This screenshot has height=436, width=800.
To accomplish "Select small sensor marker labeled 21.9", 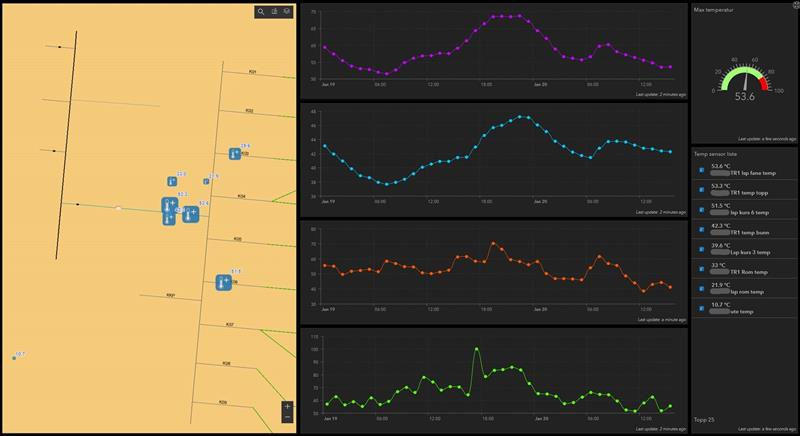I will (206, 181).
